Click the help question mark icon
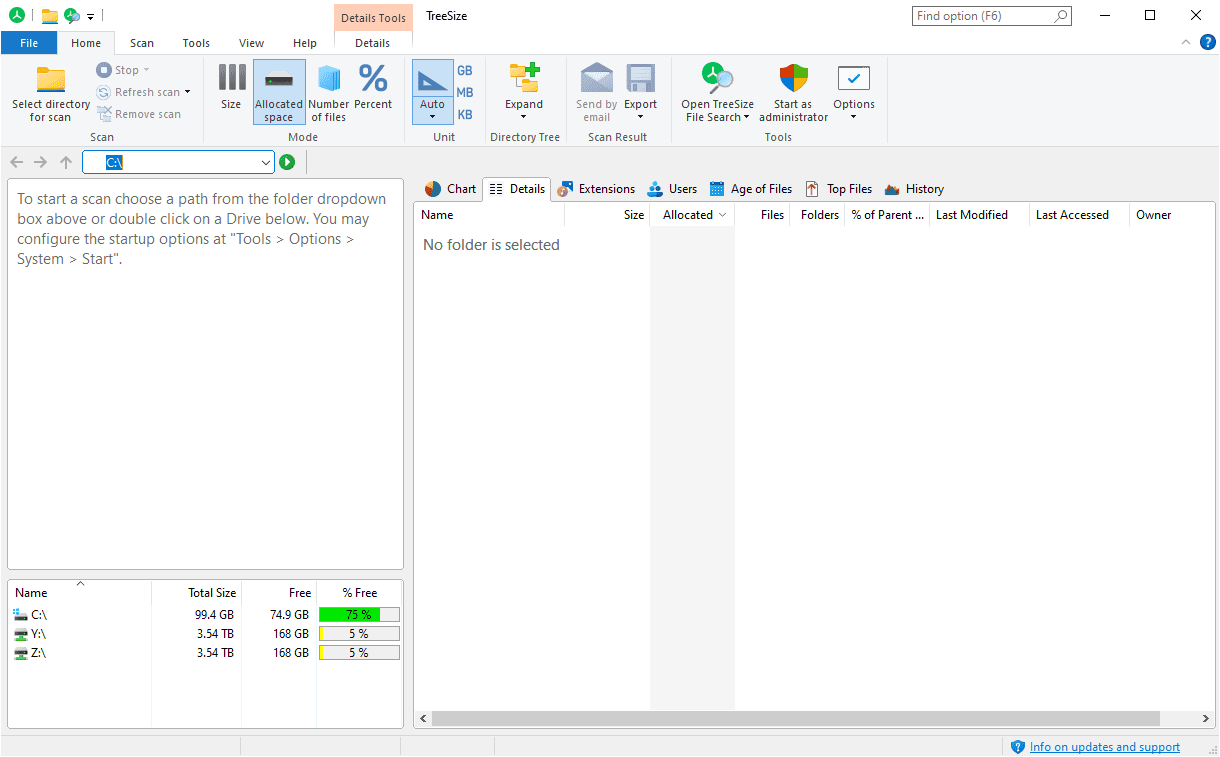 coord(1207,42)
